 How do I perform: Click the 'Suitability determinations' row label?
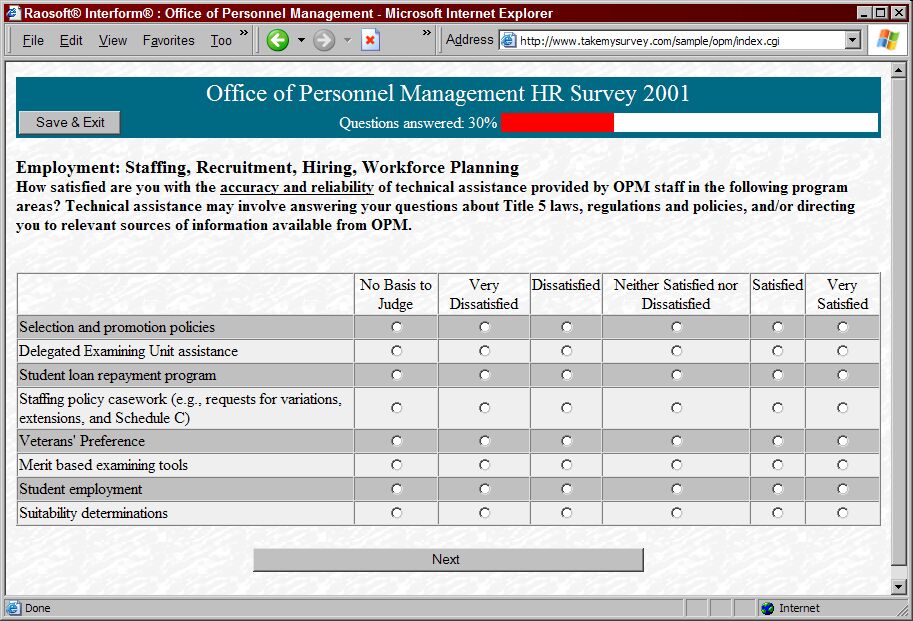point(93,513)
